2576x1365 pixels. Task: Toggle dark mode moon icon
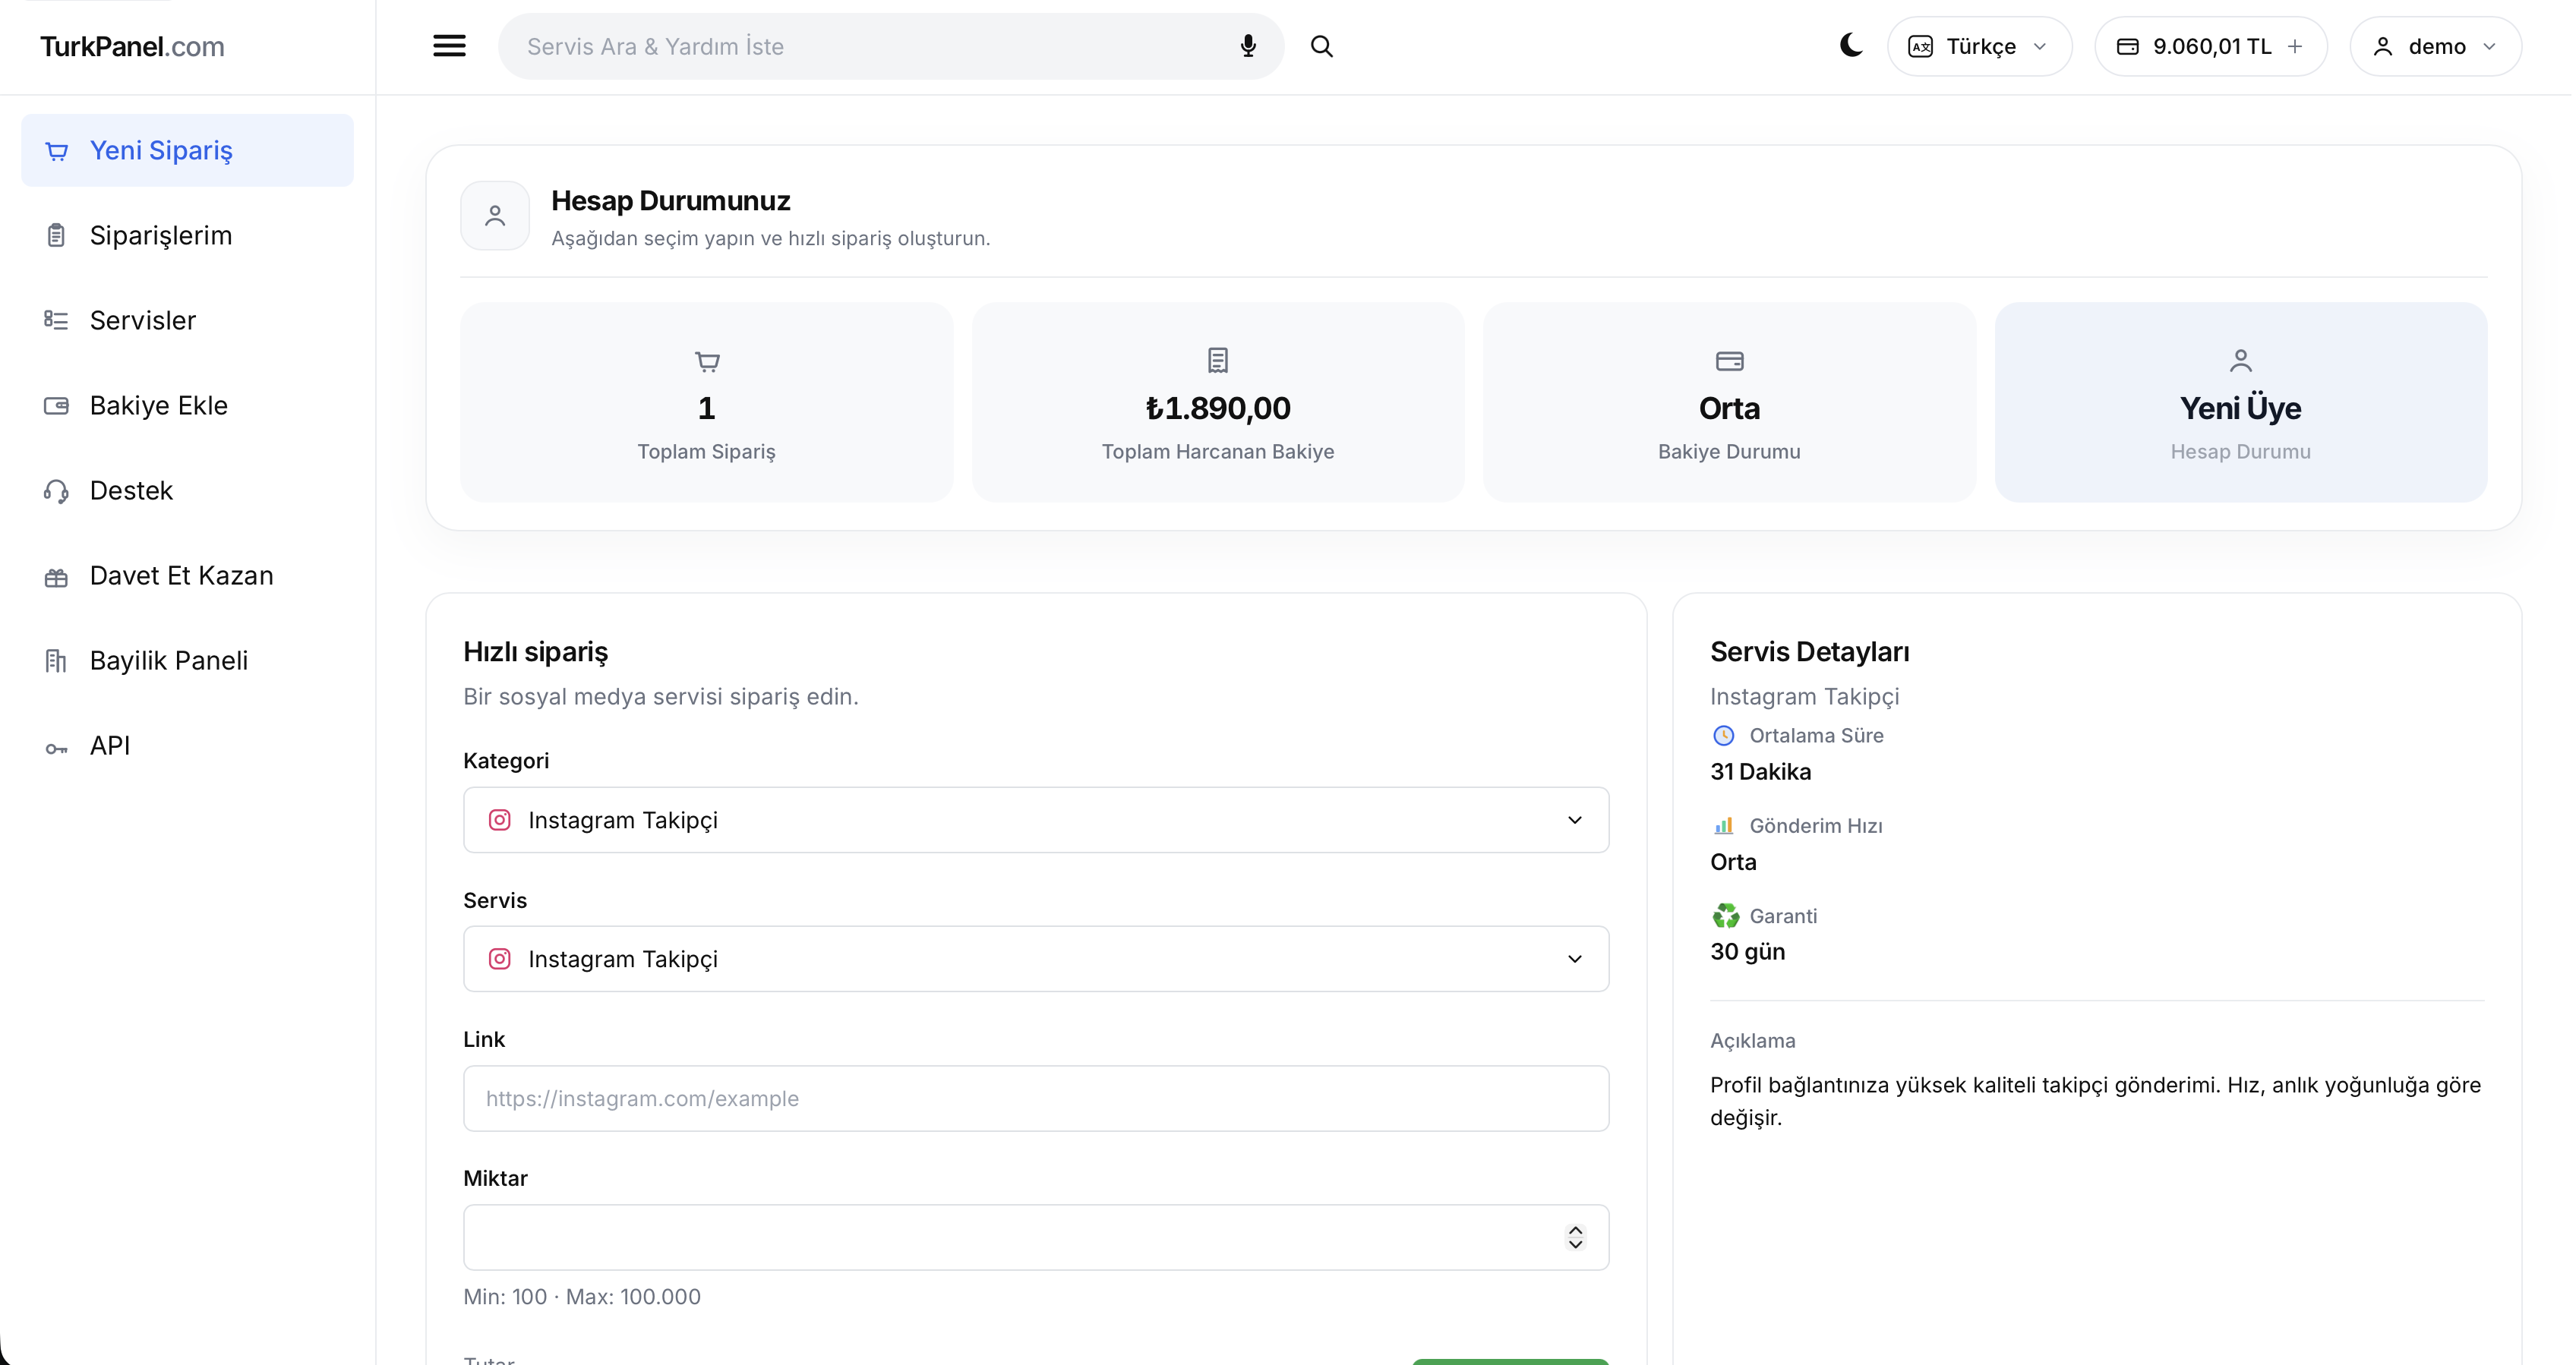click(1851, 45)
